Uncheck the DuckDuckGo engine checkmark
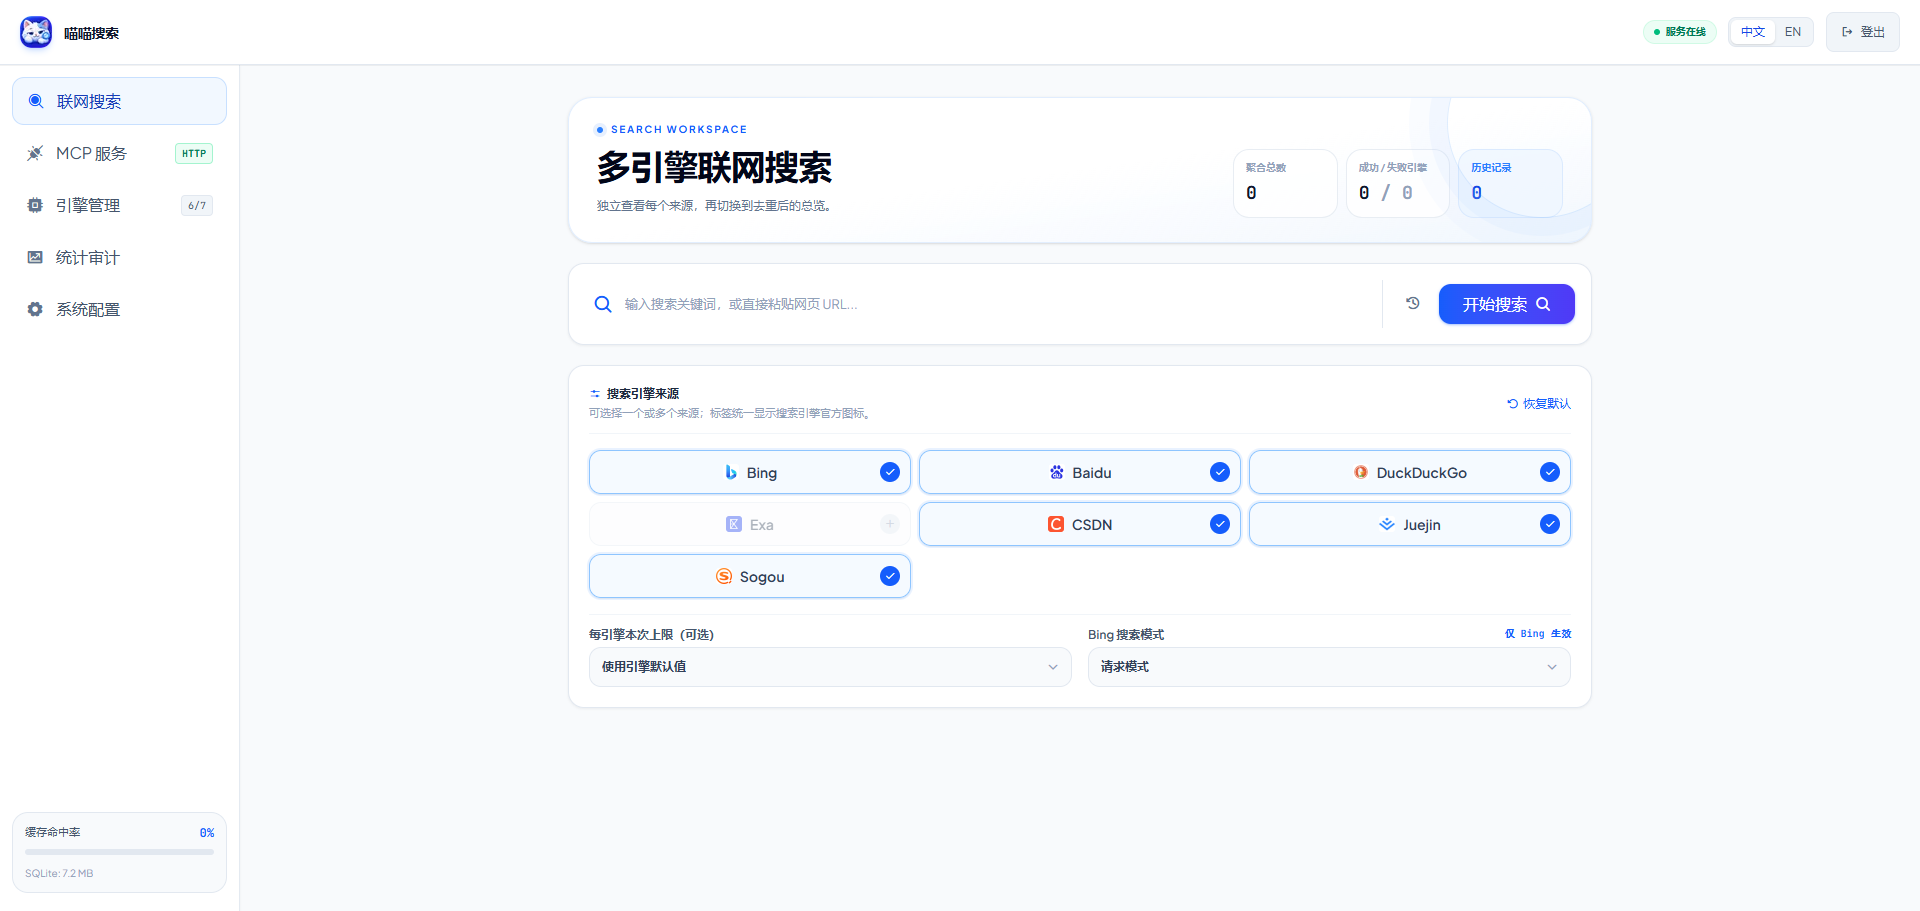Screen dimensions: 1920x911 tap(1550, 472)
